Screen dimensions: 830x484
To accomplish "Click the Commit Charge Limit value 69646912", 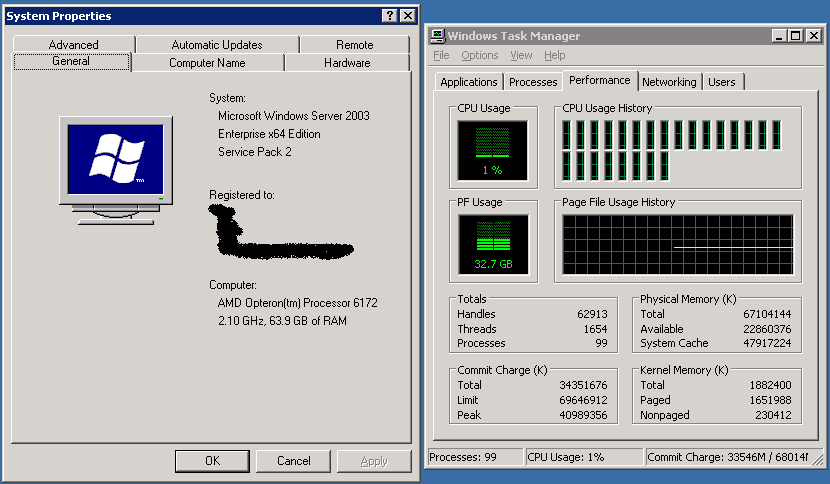I will [583, 400].
